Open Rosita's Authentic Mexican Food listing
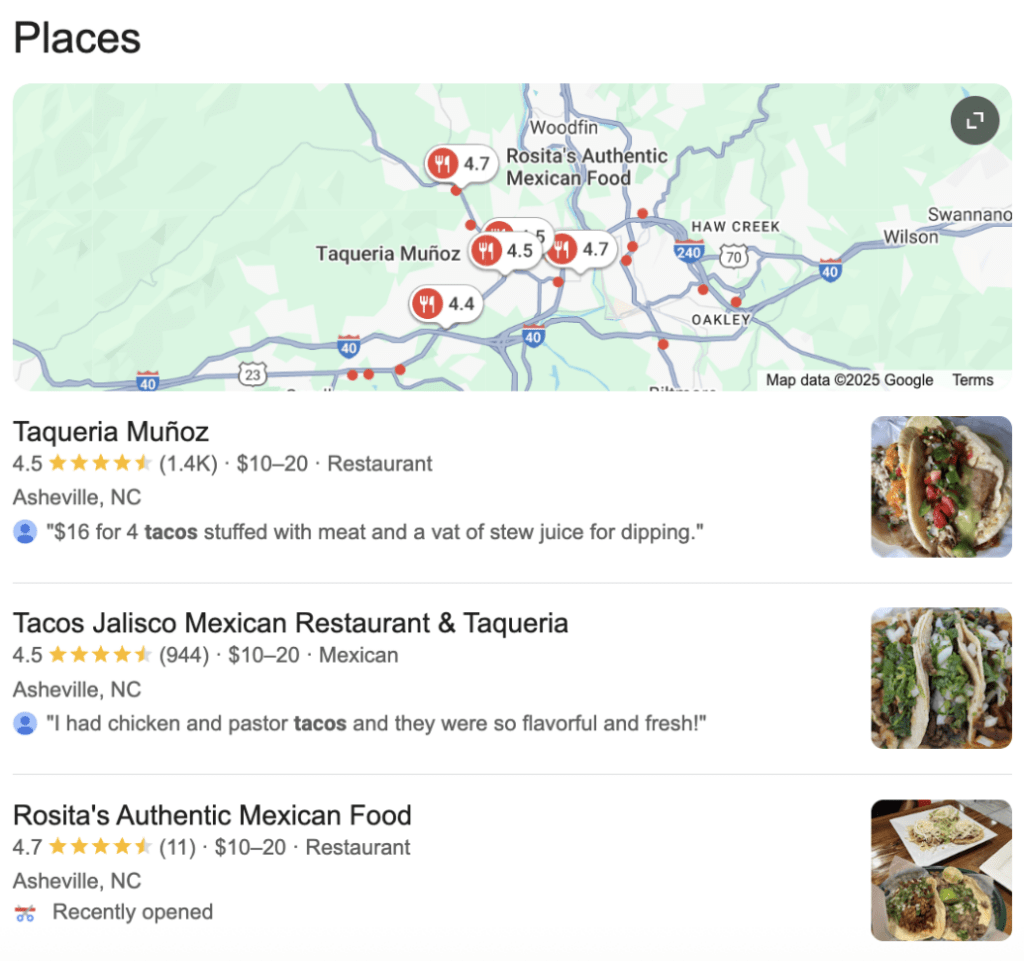The height and width of the screenshot is (961, 1024). (x=212, y=815)
